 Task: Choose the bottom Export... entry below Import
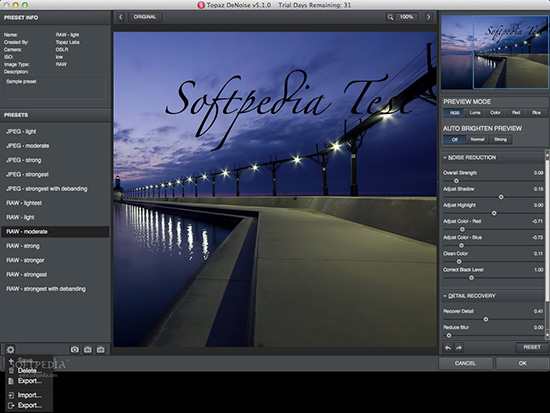30,406
